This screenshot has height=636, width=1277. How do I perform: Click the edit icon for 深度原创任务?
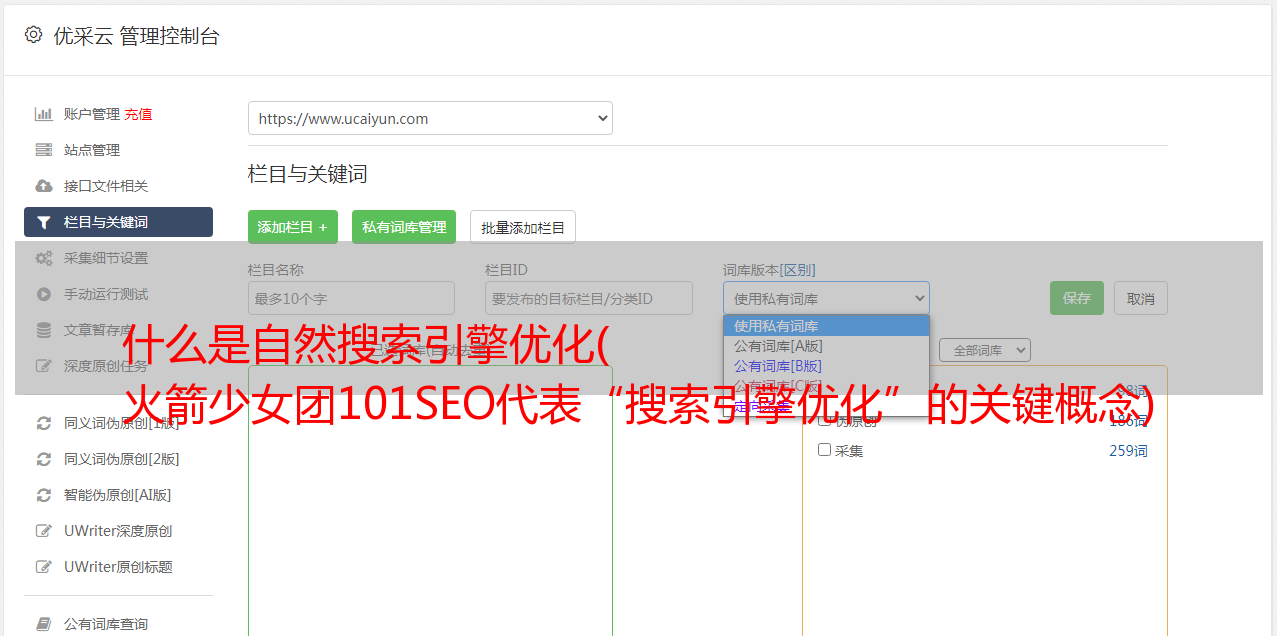(x=43, y=366)
